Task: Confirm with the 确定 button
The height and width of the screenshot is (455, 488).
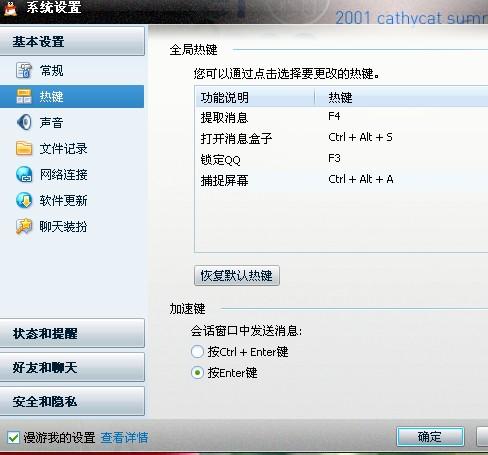Action: pos(430,437)
